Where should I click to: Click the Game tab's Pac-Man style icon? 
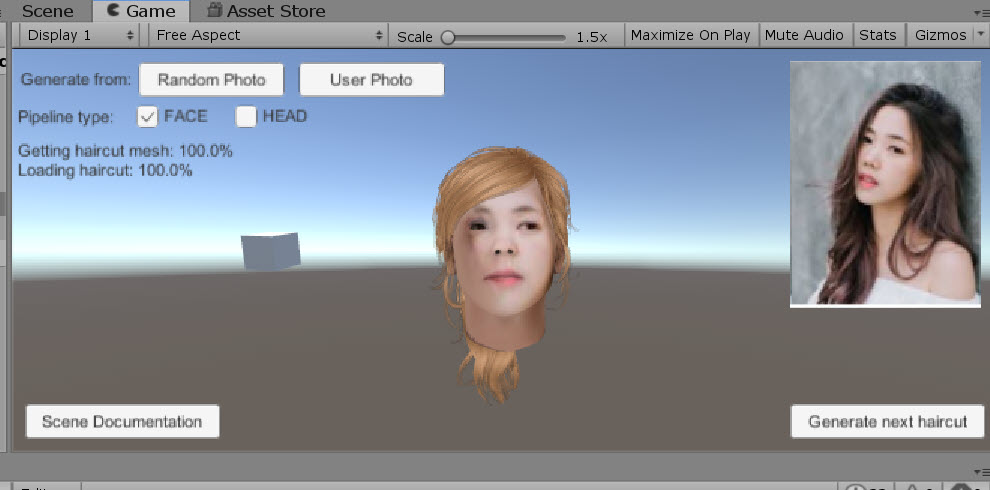[x=113, y=12]
